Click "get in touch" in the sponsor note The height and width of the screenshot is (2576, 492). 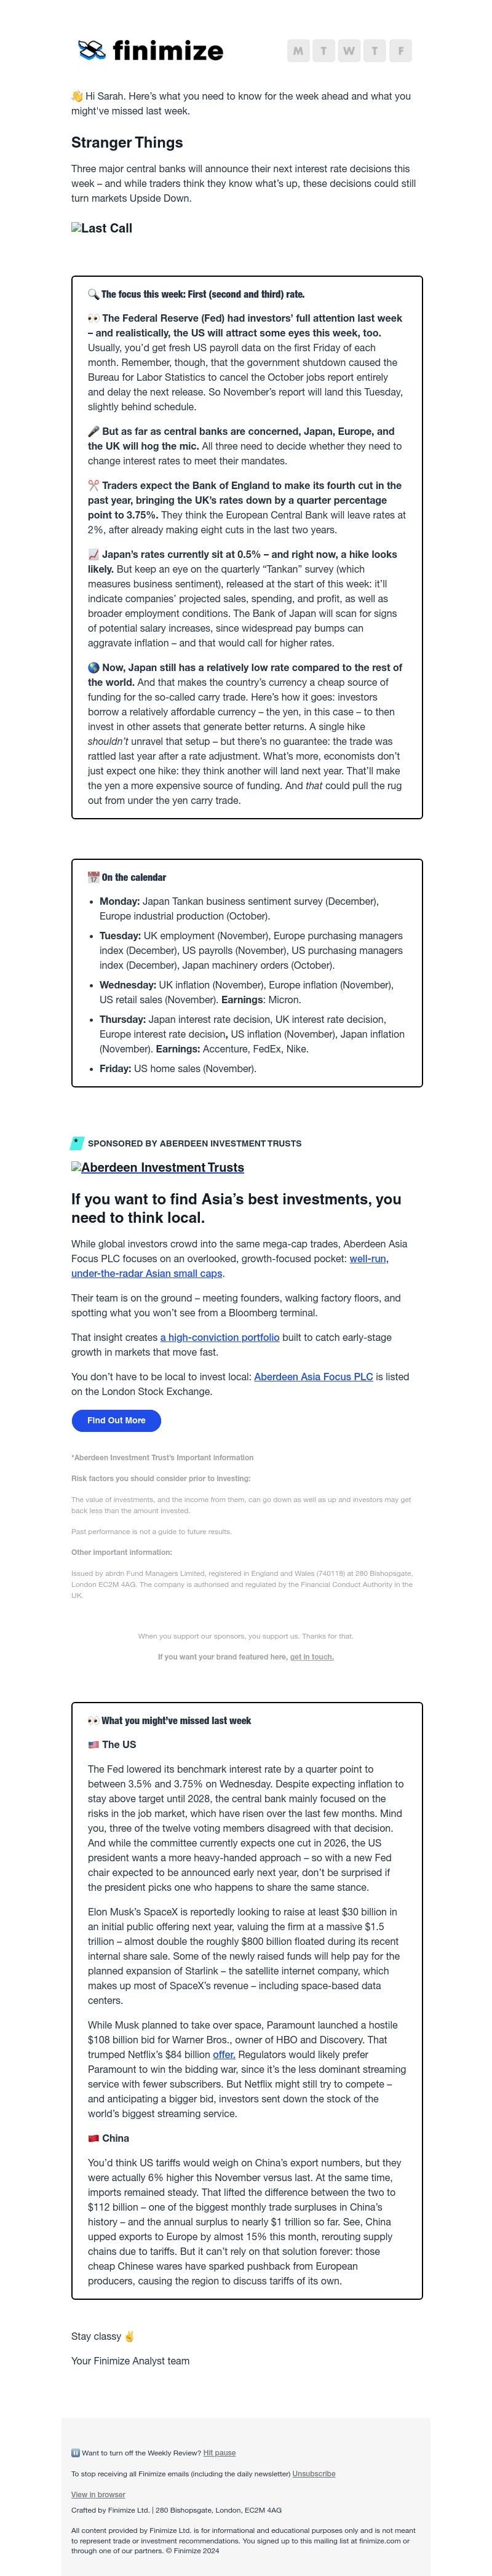click(x=313, y=1657)
